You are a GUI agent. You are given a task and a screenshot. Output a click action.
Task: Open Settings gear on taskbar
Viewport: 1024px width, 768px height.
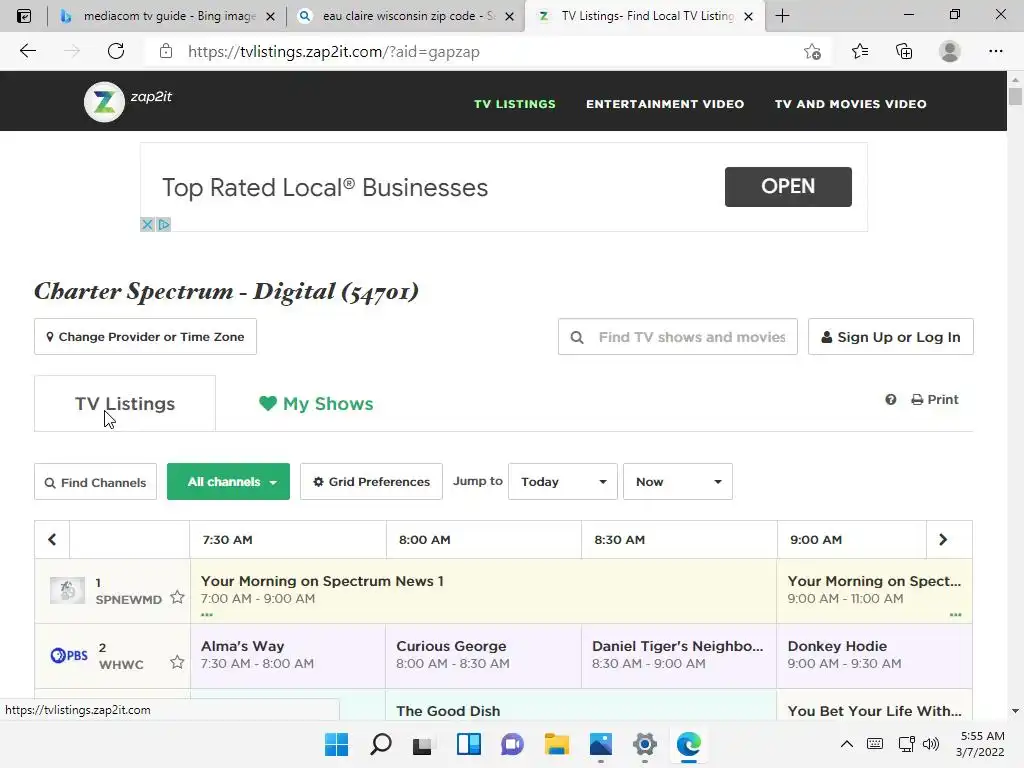click(645, 744)
